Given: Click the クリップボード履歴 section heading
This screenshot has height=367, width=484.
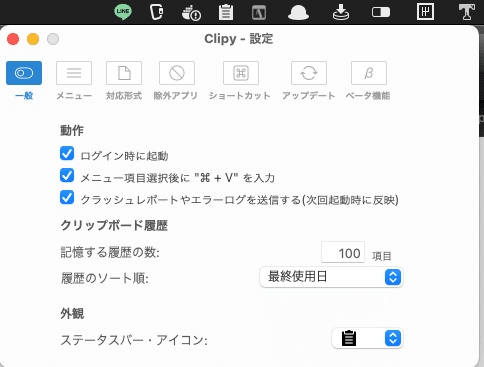Looking at the screenshot, I should pos(114,226).
